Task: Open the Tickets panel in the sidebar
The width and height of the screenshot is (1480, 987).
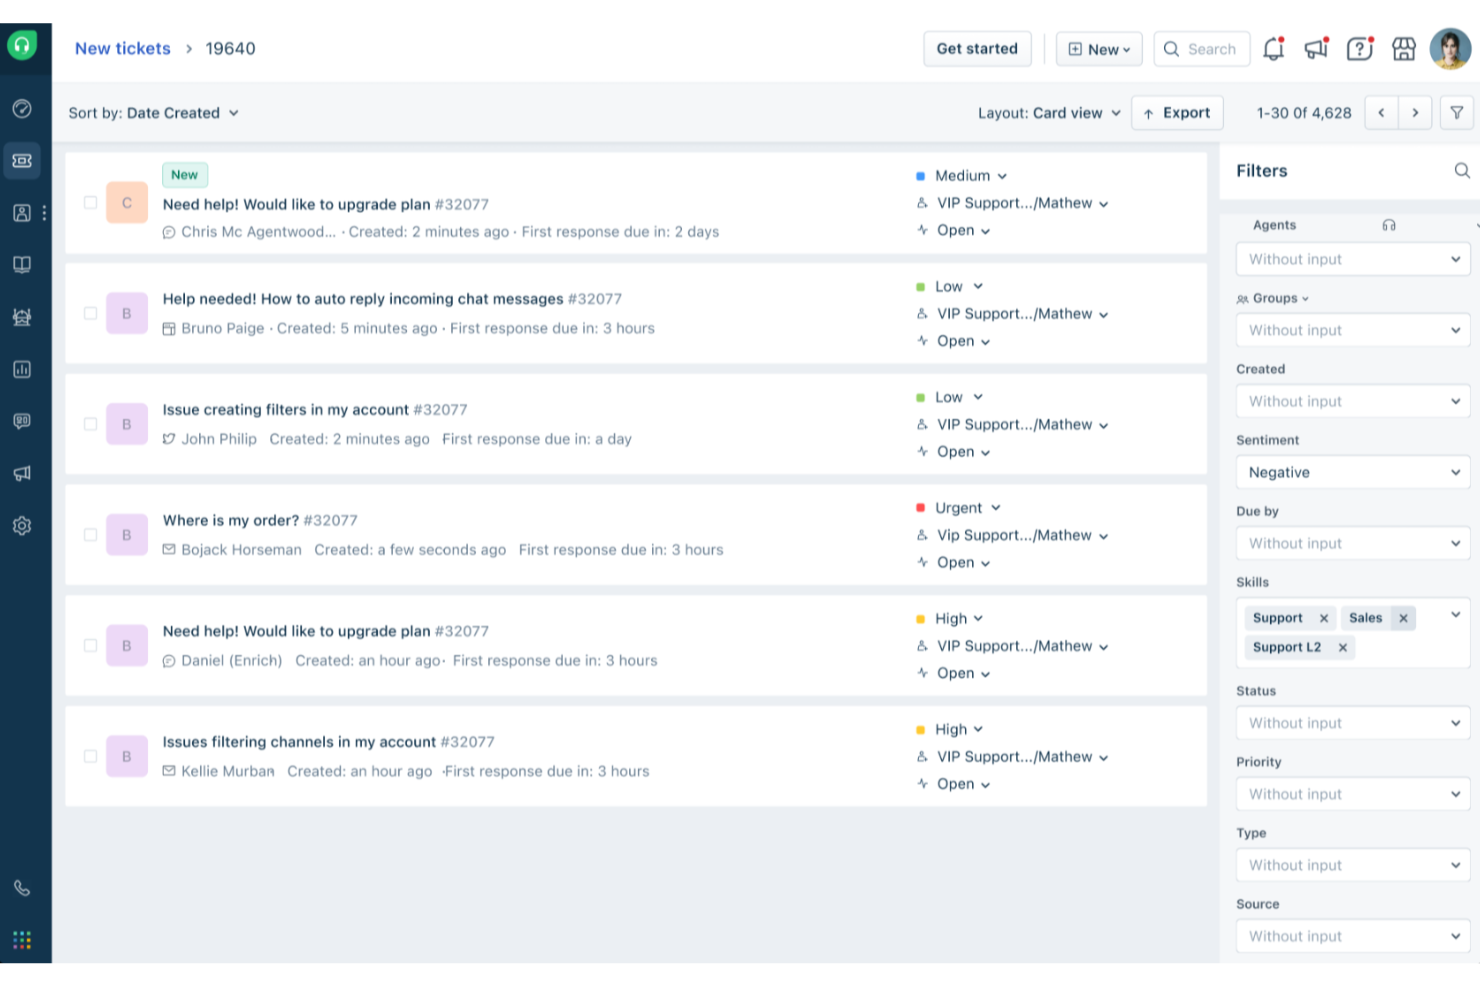Action: click(x=22, y=160)
